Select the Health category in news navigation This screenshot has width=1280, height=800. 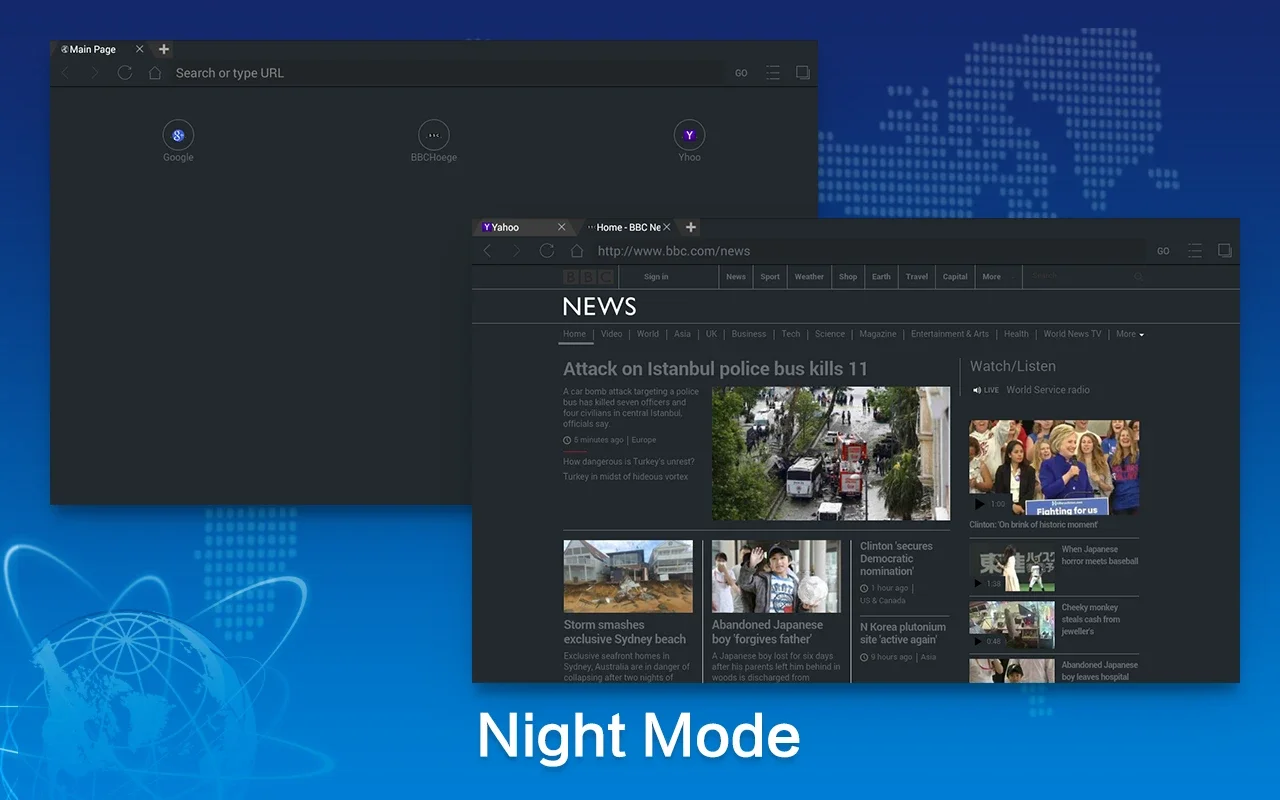(1016, 334)
